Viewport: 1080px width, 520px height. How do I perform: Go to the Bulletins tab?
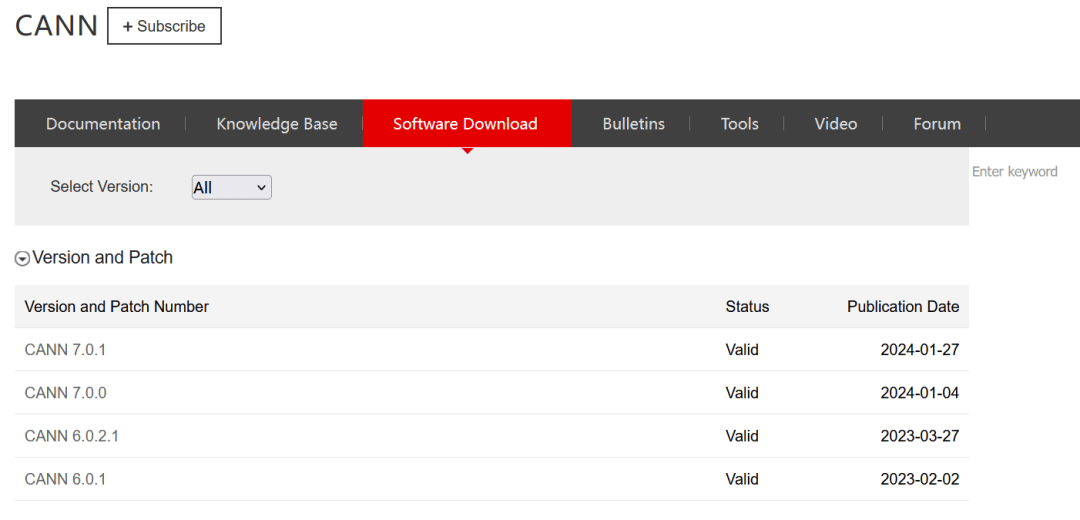click(633, 124)
